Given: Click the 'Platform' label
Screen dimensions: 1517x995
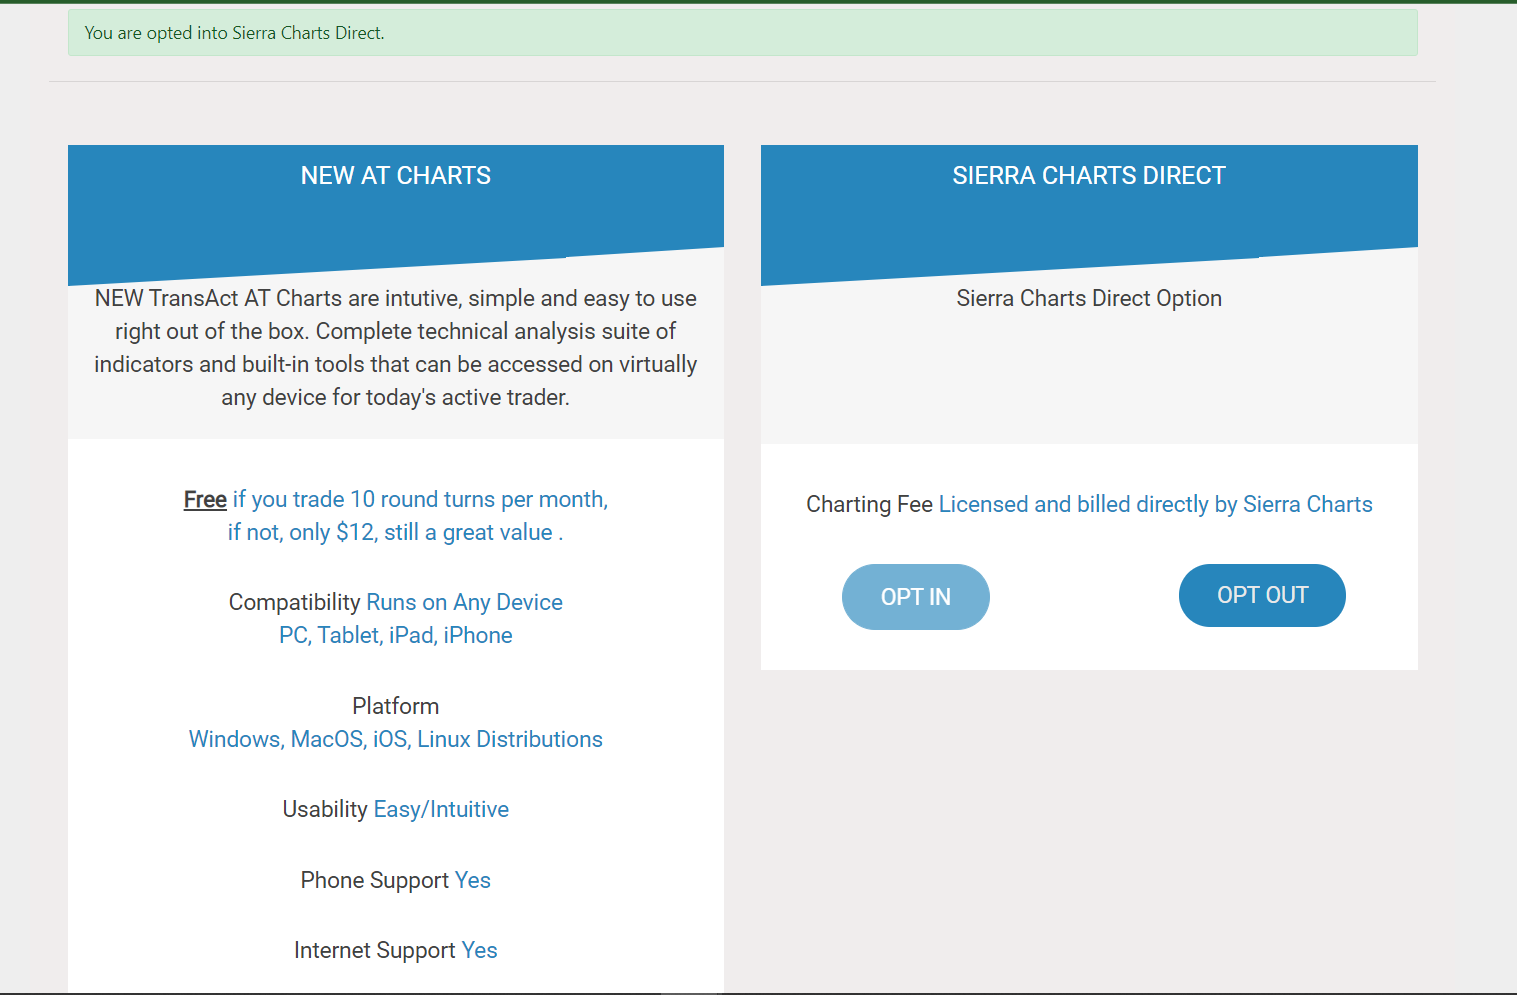Looking at the screenshot, I should point(396,706).
